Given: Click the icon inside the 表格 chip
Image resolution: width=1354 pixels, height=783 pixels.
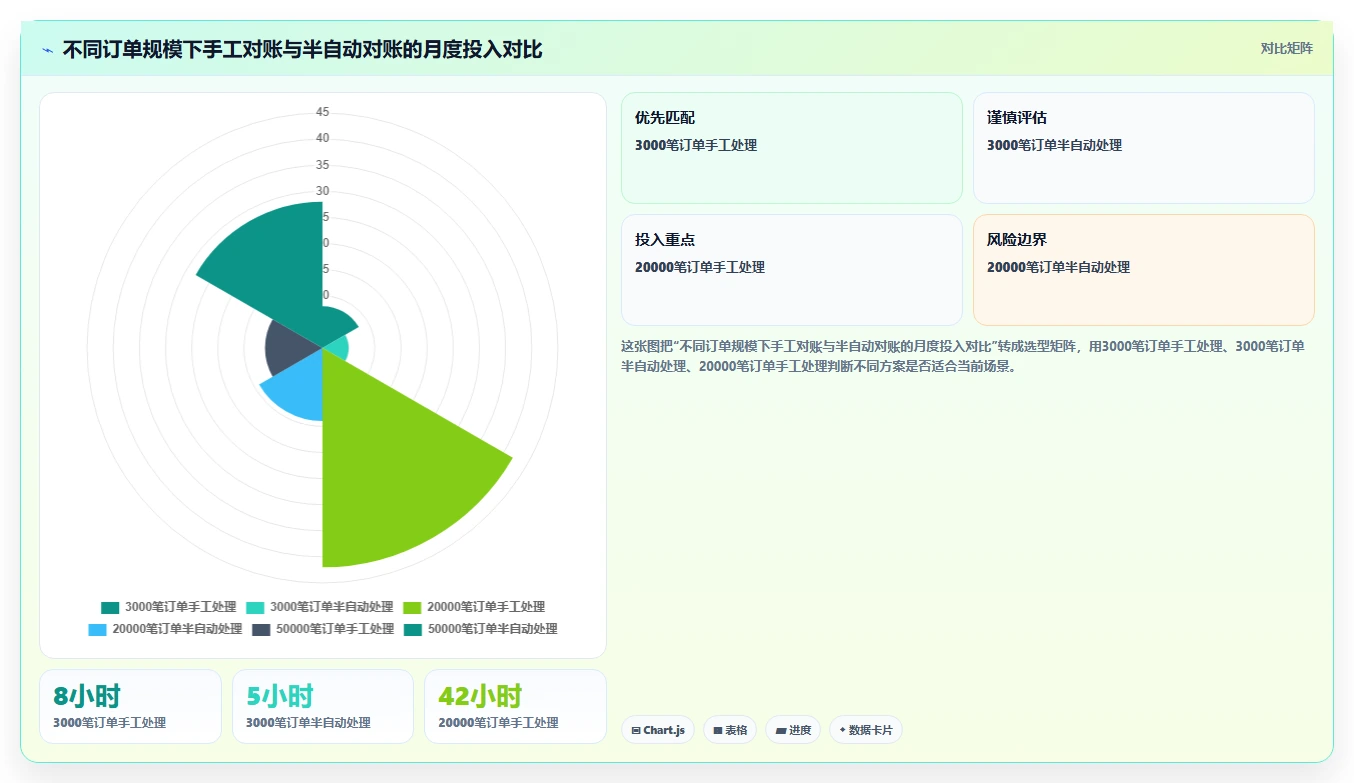Looking at the screenshot, I should point(718,731).
